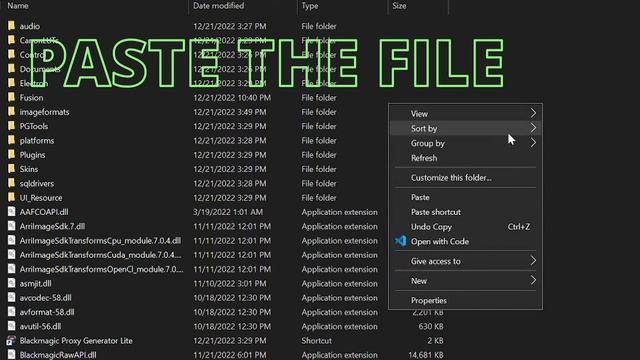640x360 pixels.
Task: Click the 14,681 KB size cell
Action: click(x=426, y=355)
